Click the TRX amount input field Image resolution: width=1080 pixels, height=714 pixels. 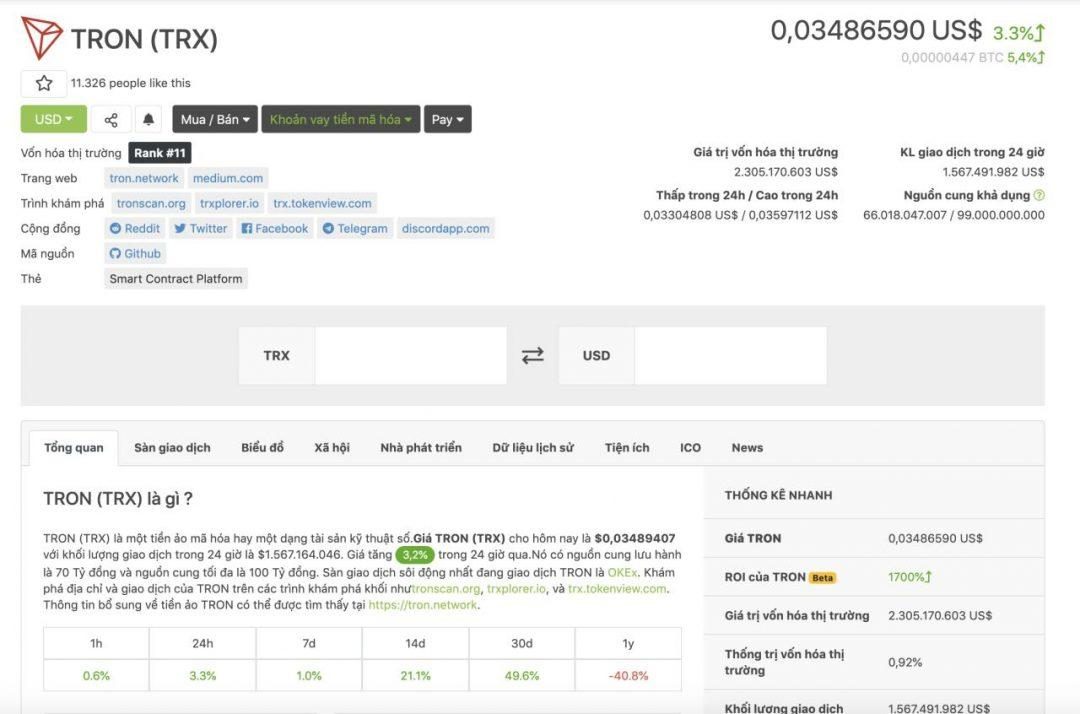pos(411,355)
